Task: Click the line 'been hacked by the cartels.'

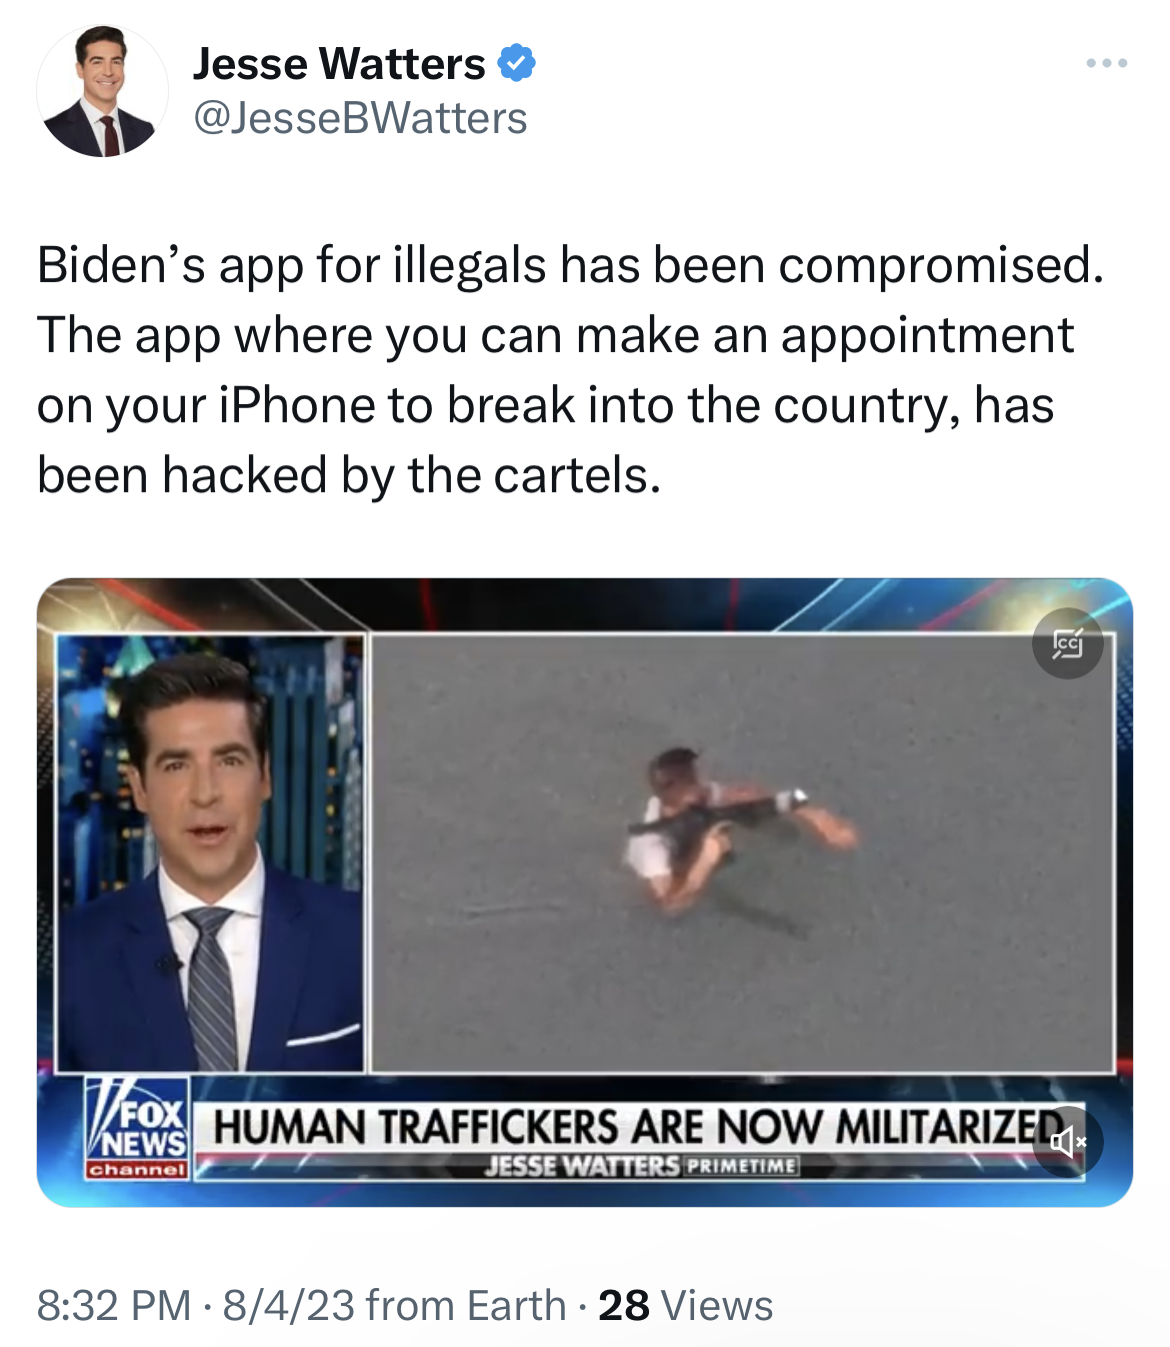Action: (349, 476)
